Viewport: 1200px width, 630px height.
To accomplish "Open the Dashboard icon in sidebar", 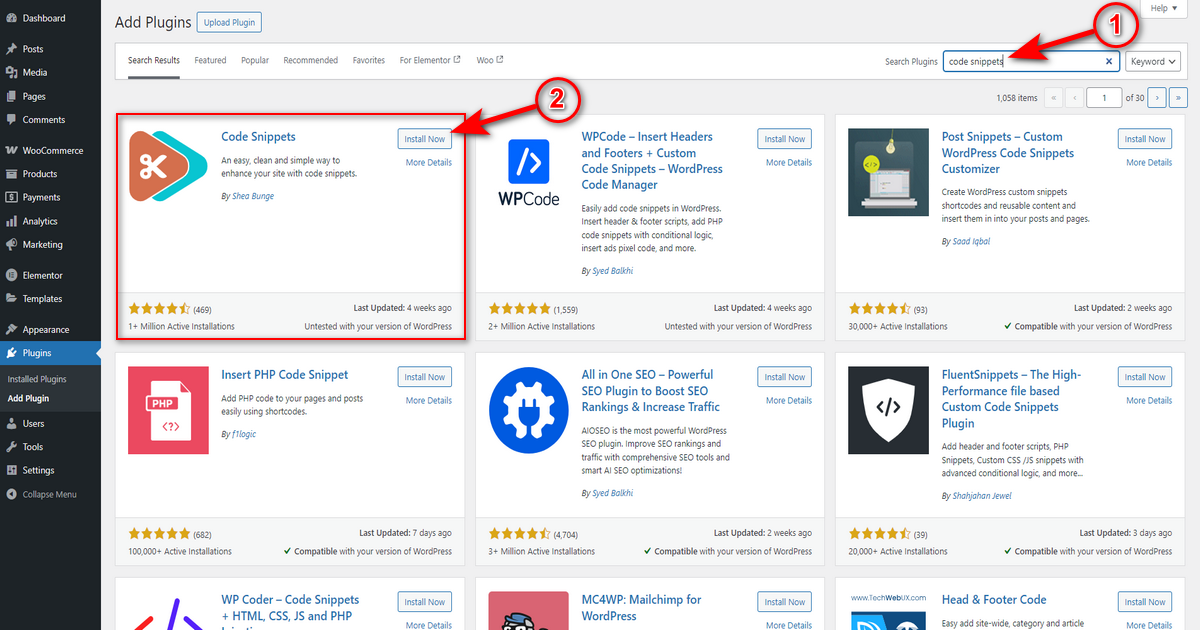I will click(x=11, y=18).
